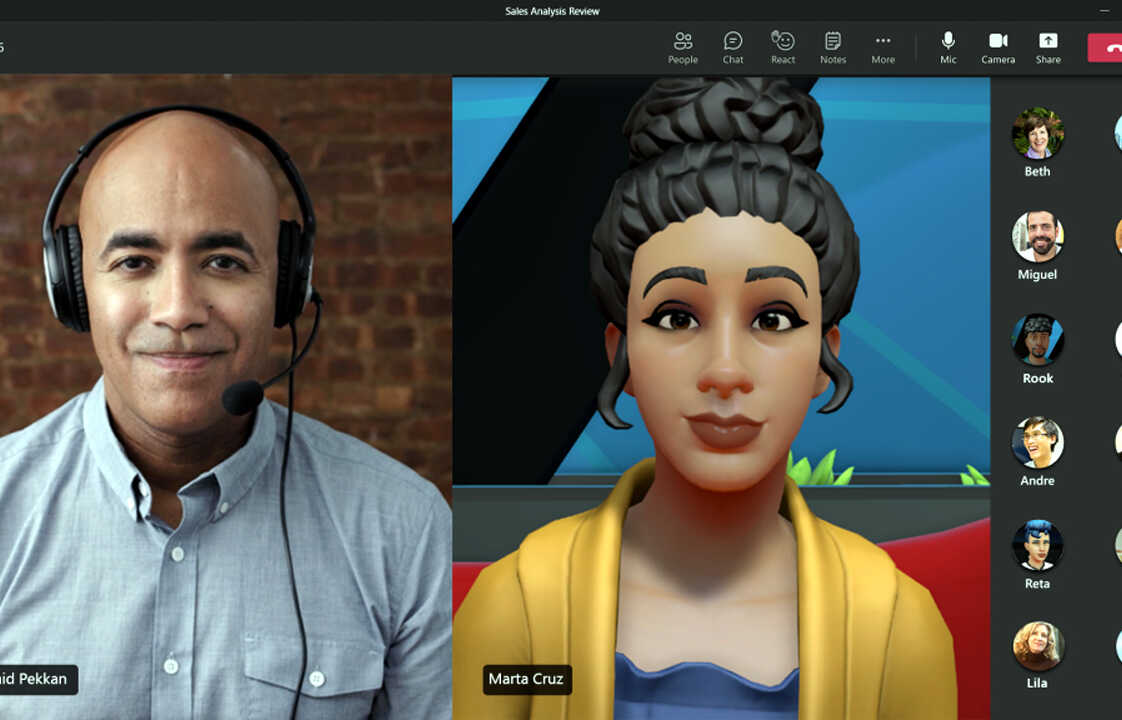Open the meeting Chat
Viewport: 1122px width, 720px height.
733,48
